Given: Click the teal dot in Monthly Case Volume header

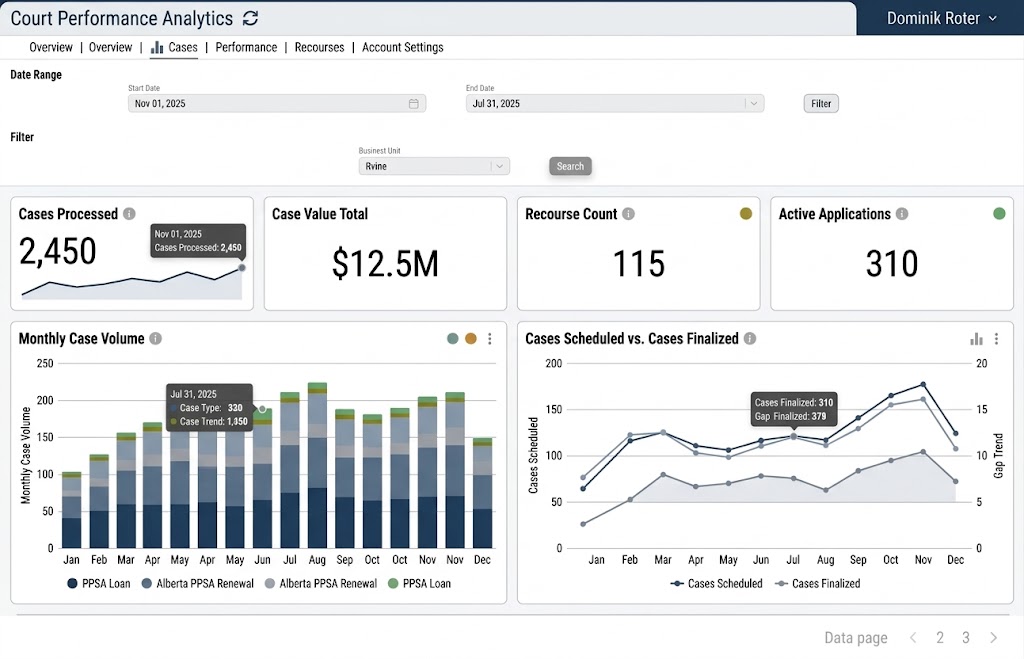Looking at the screenshot, I should tap(453, 338).
